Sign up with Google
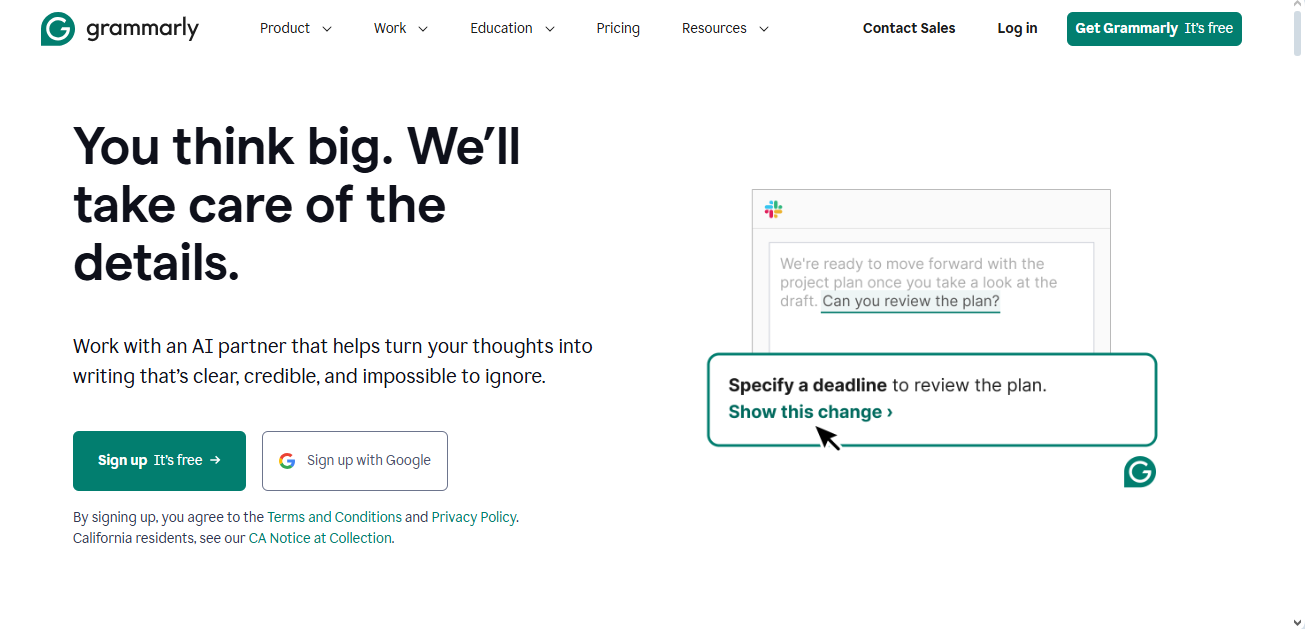 click(354, 460)
